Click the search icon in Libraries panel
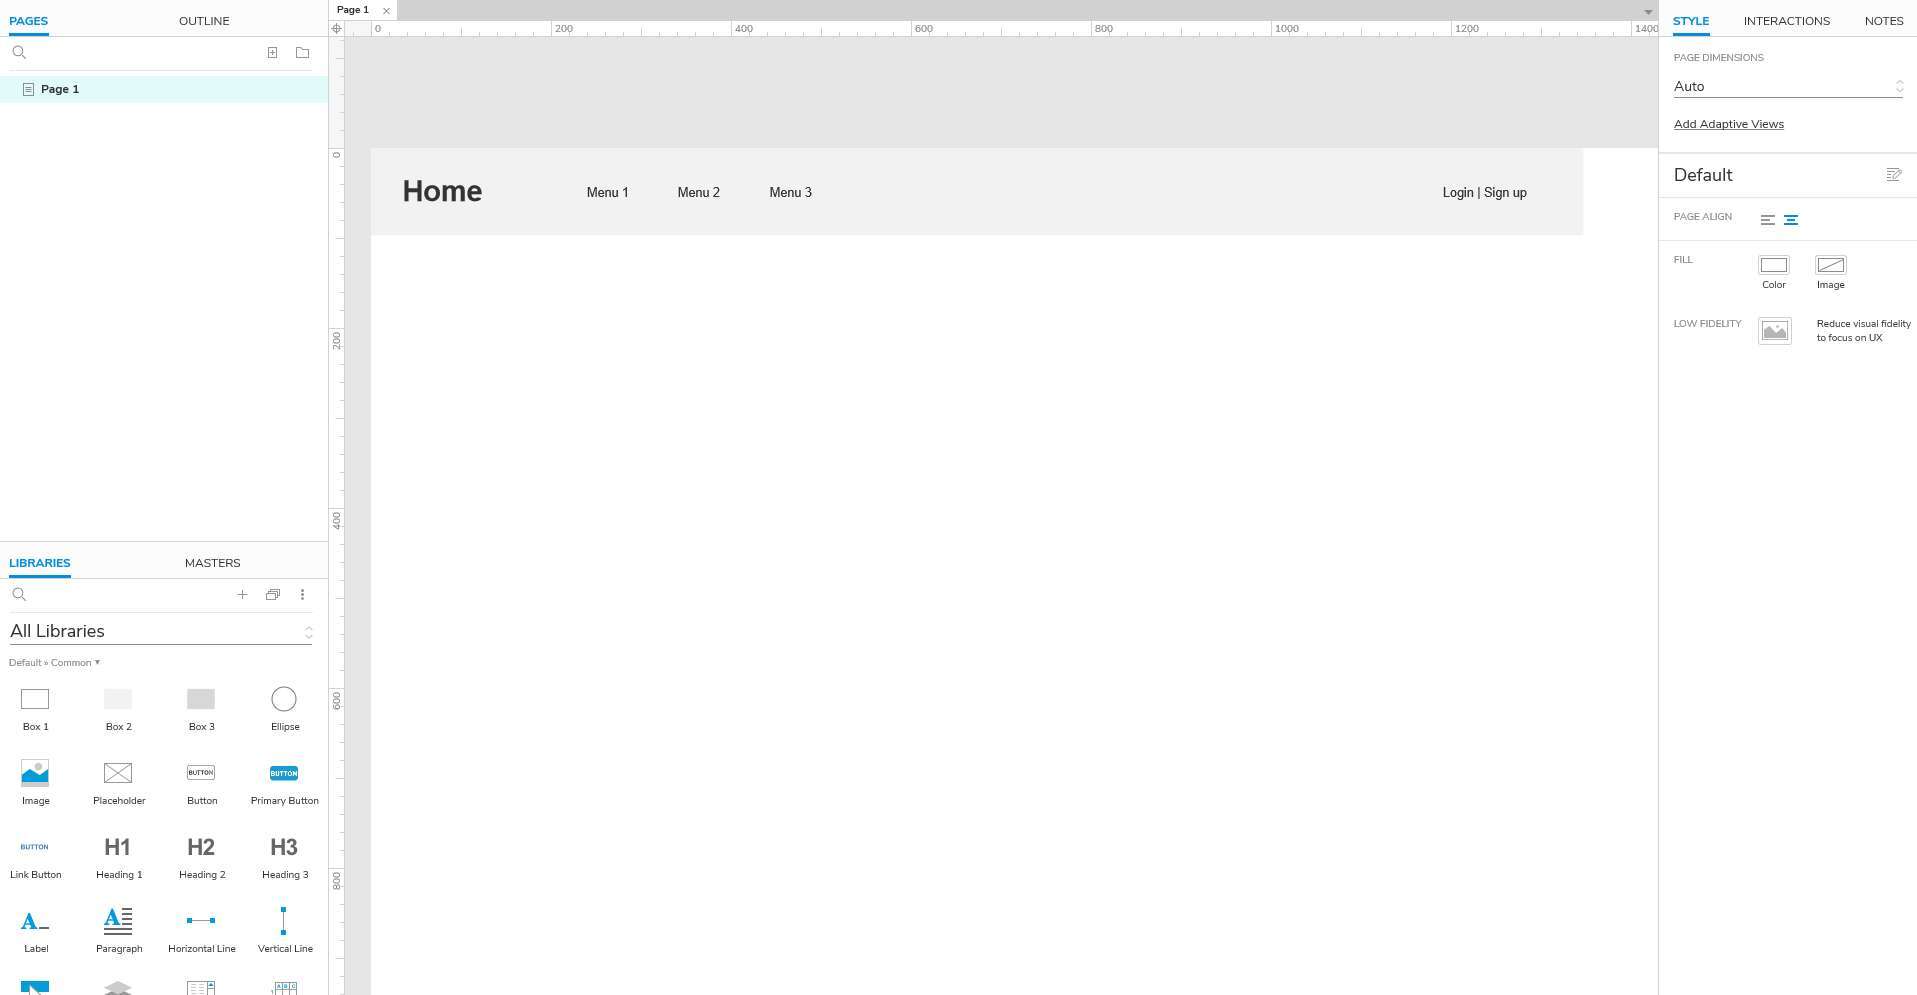 tap(19, 595)
